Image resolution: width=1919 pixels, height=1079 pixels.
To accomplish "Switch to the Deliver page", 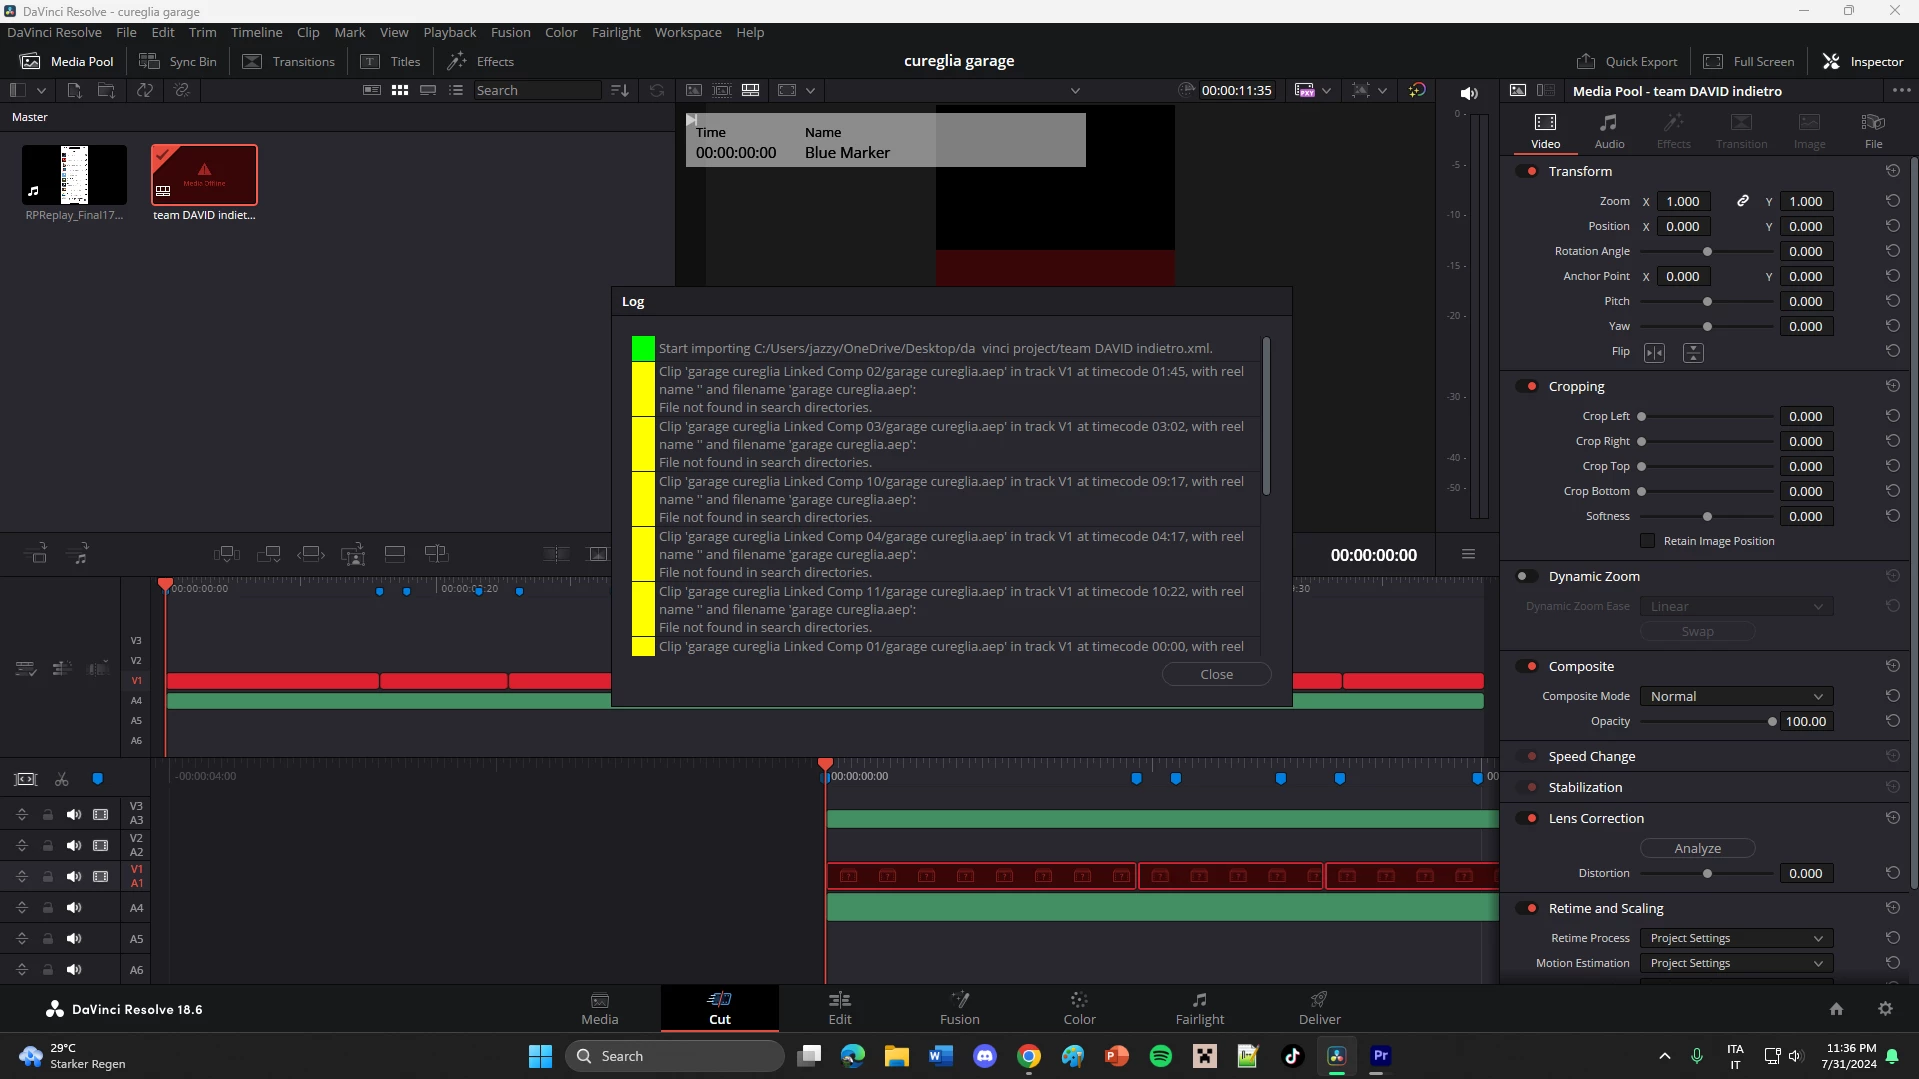I will 1319,1008.
